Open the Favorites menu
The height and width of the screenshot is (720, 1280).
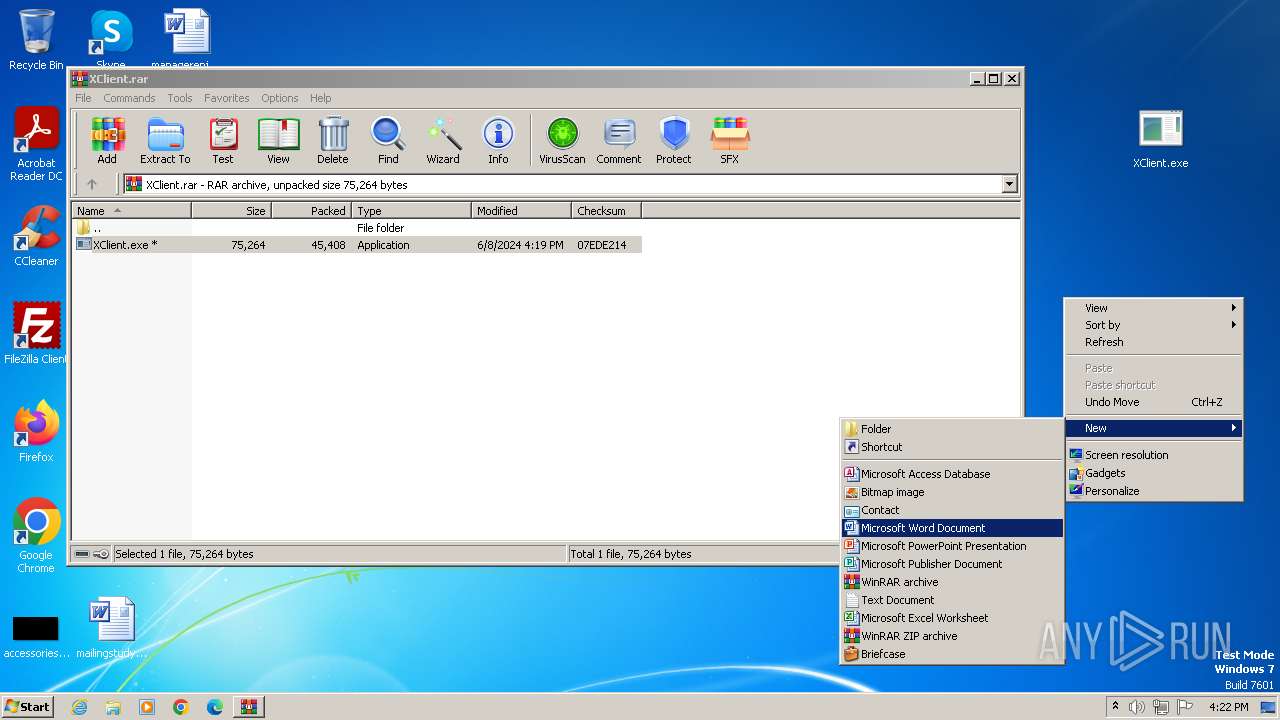(227, 98)
